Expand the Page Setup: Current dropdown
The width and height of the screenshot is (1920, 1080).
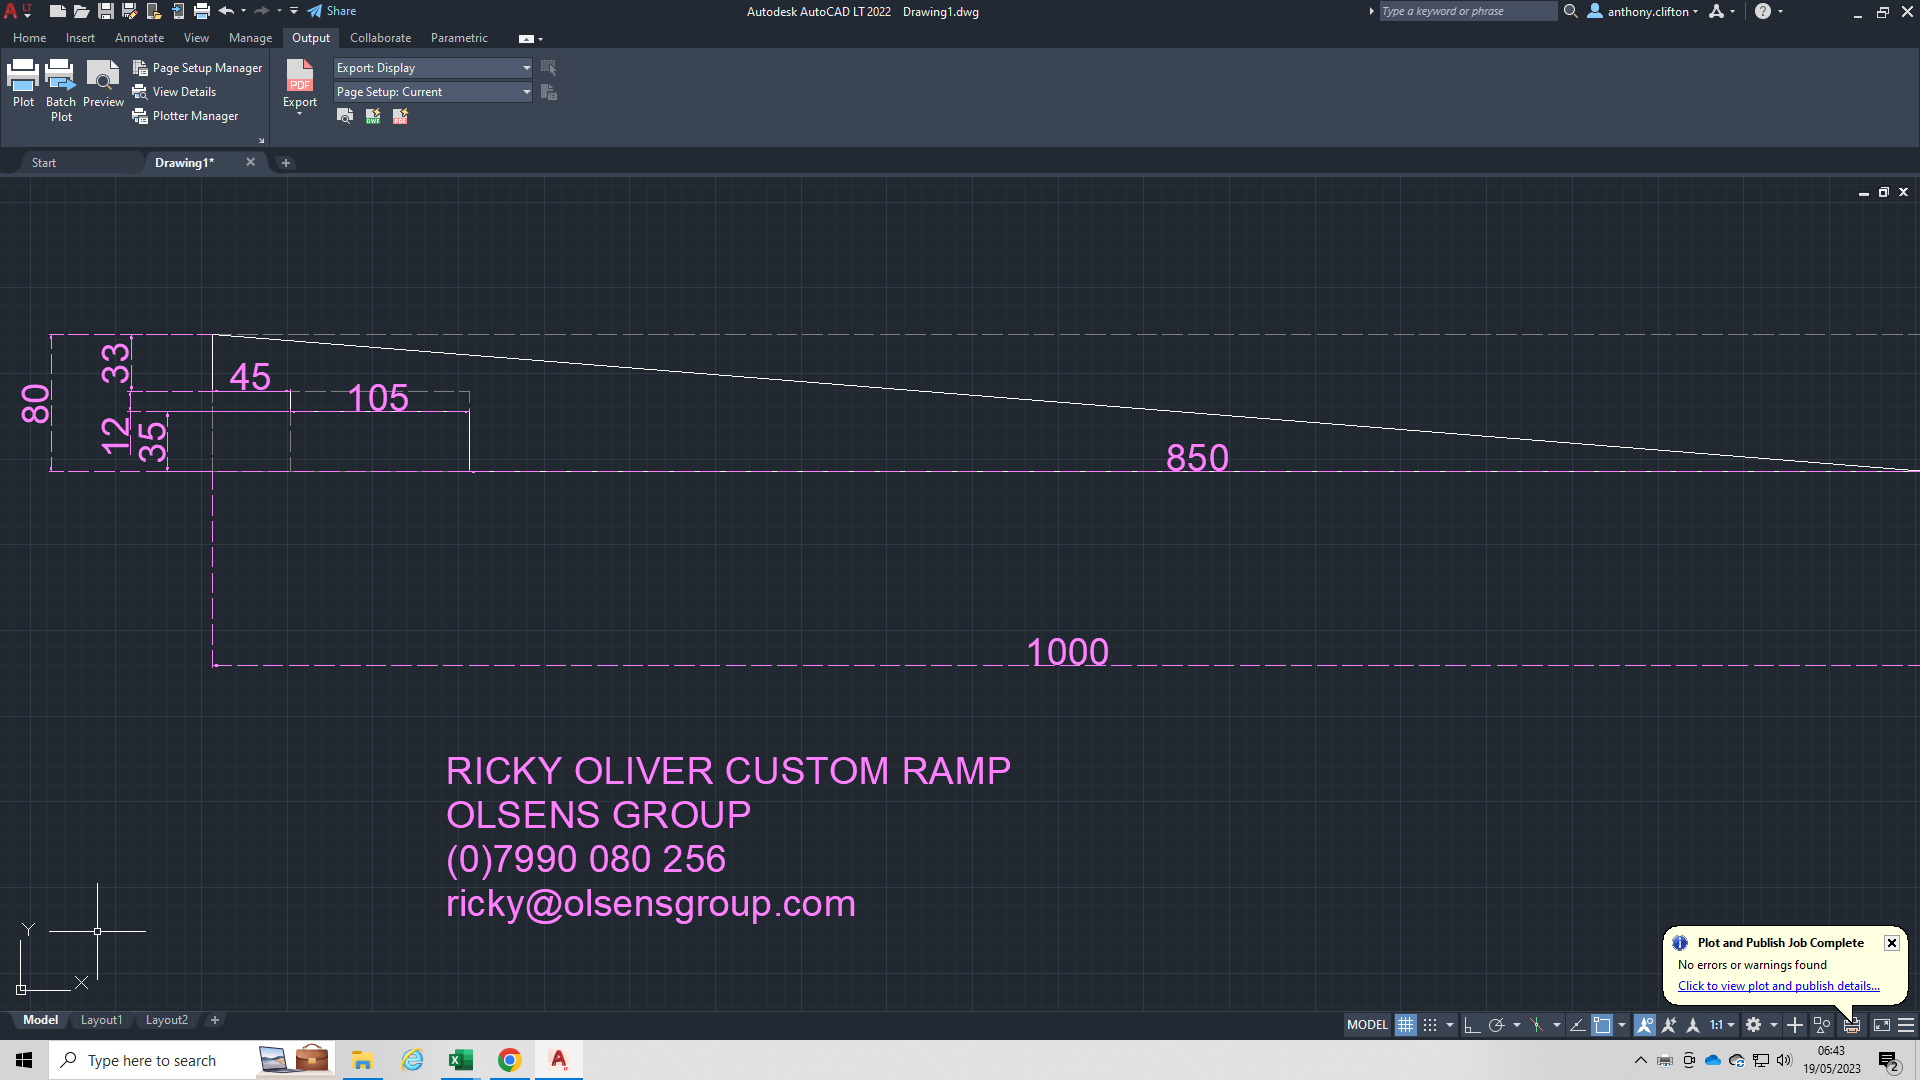tap(526, 92)
